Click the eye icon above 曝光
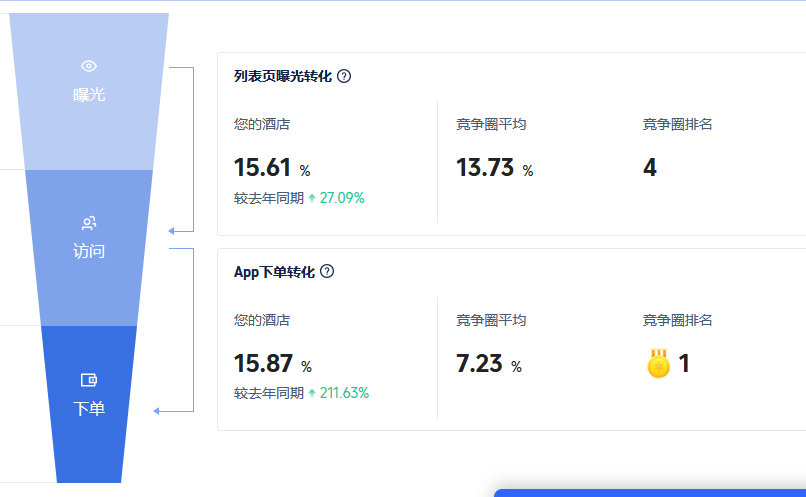The height and width of the screenshot is (497, 806). tap(89, 66)
